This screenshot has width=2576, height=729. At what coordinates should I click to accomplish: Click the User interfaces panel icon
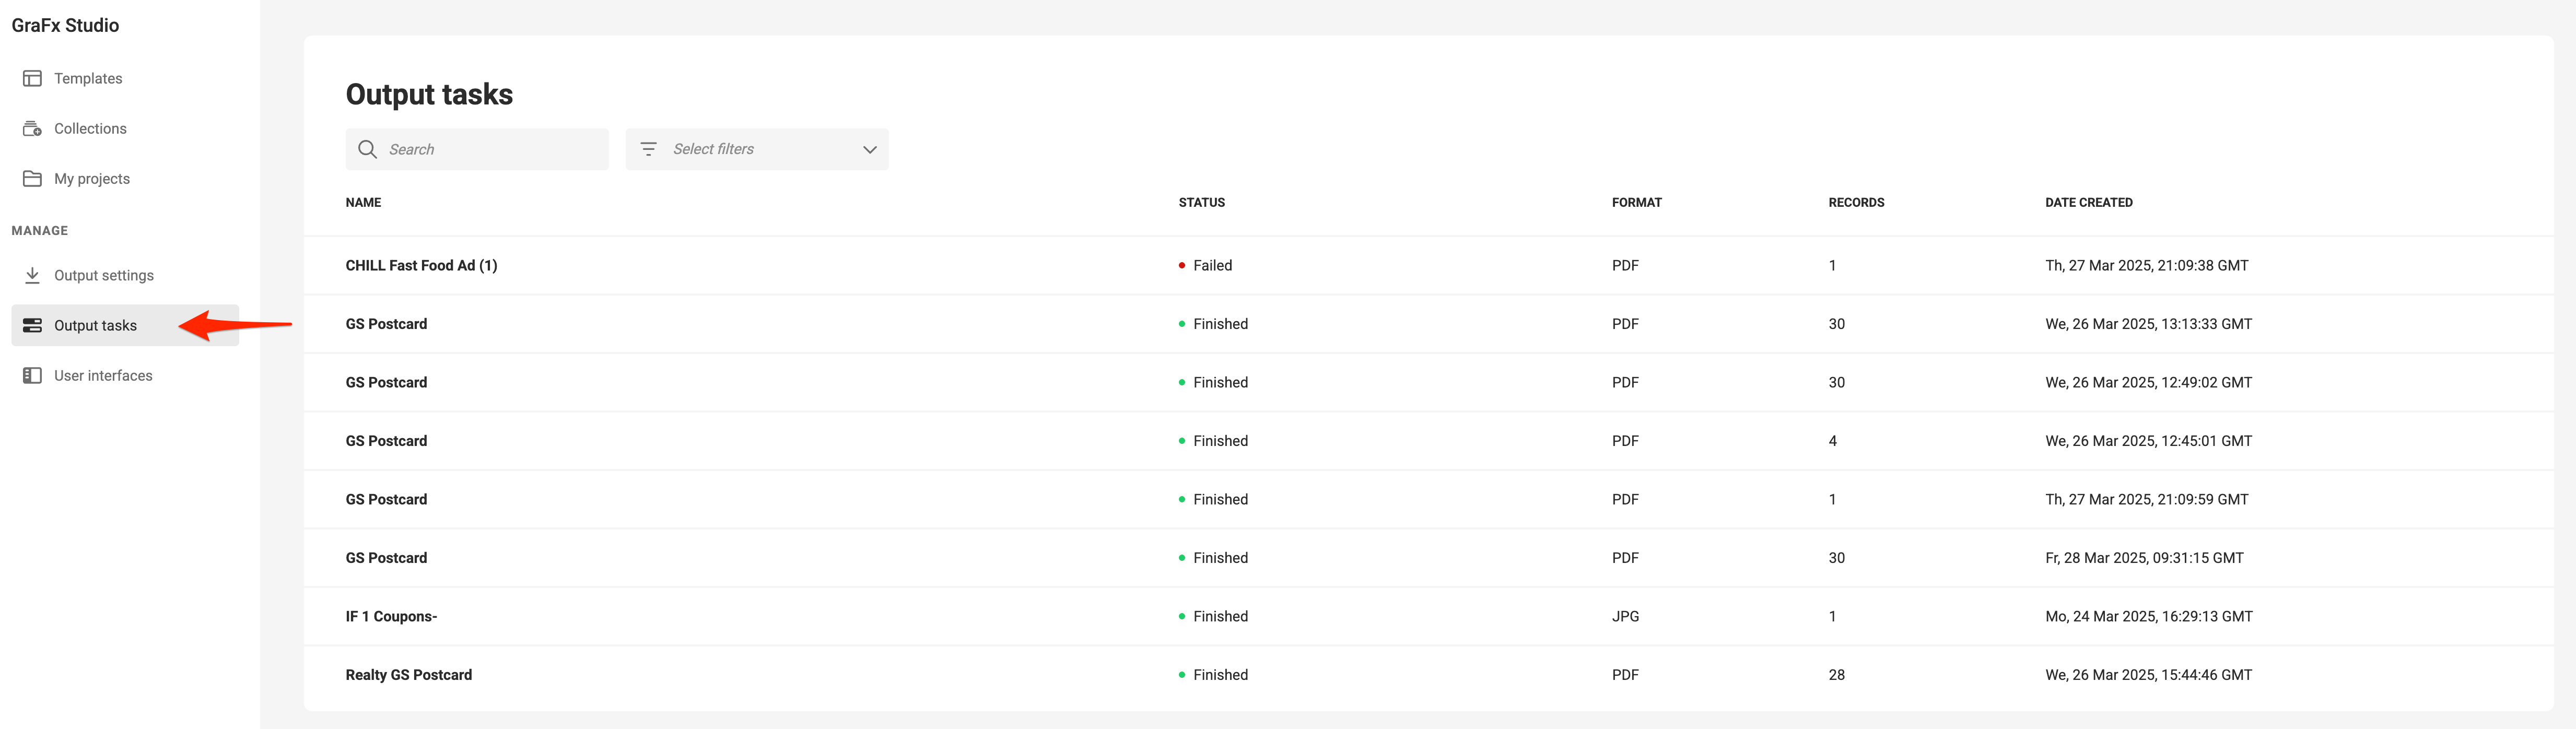coord(32,375)
